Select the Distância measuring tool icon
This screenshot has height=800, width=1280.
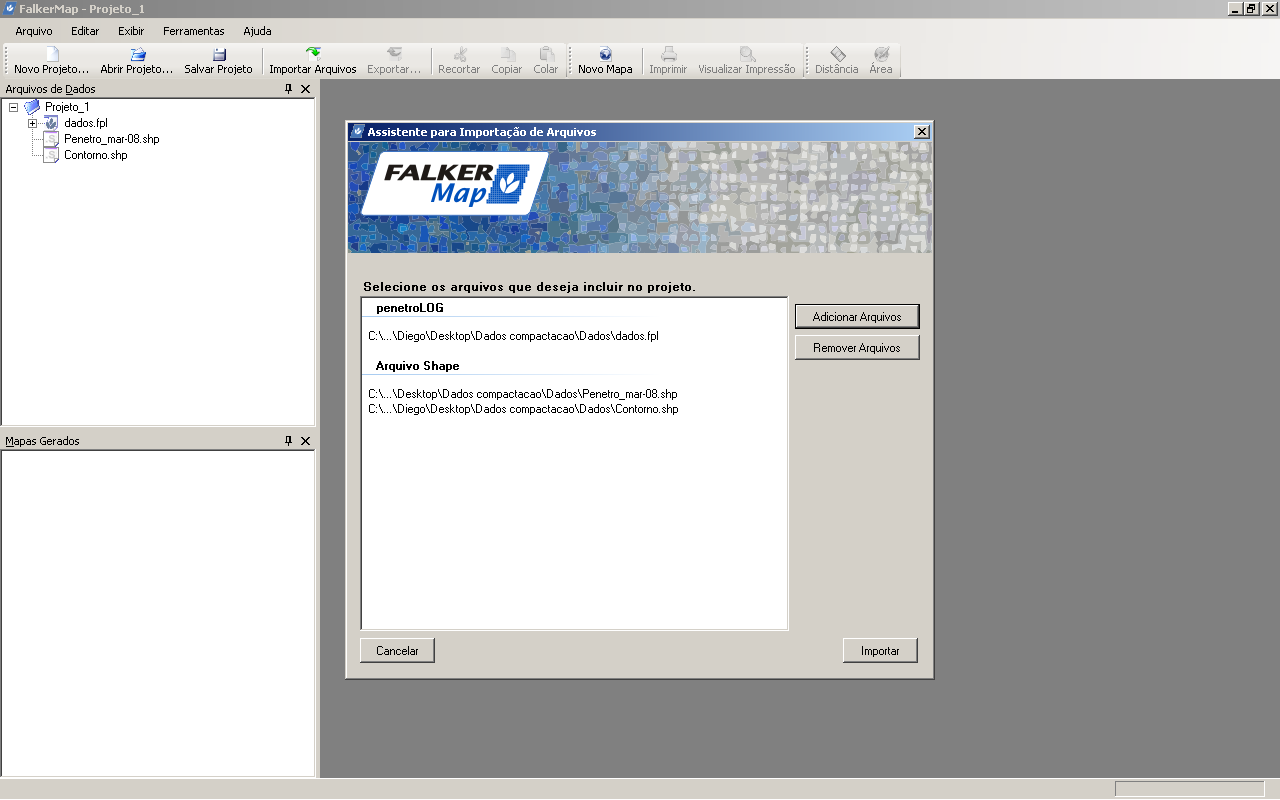(837, 54)
